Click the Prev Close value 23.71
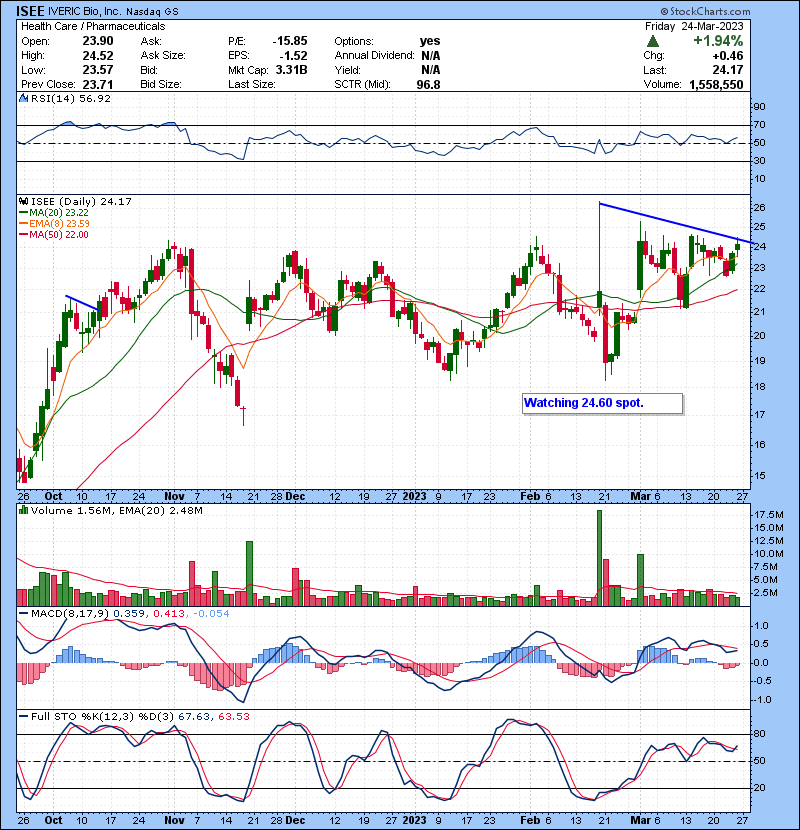The image size is (800, 830). 97,84
